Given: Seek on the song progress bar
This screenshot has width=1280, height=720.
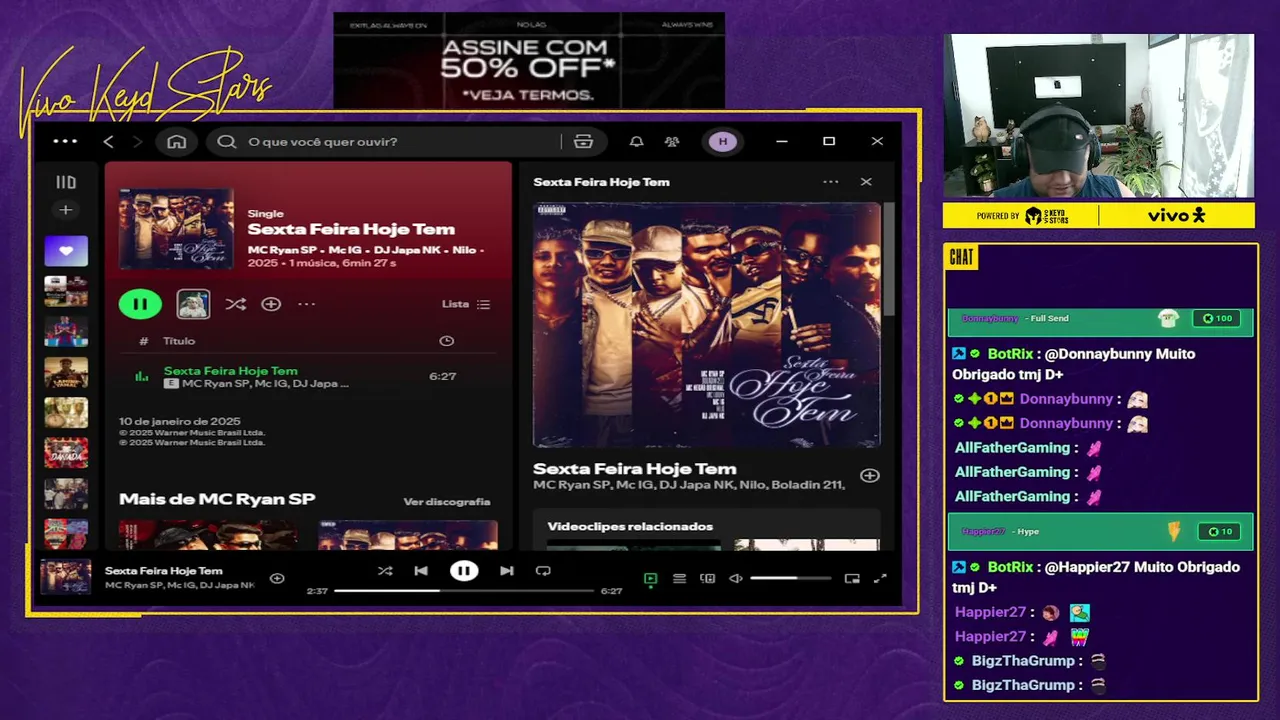Looking at the screenshot, I should (464, 591).
